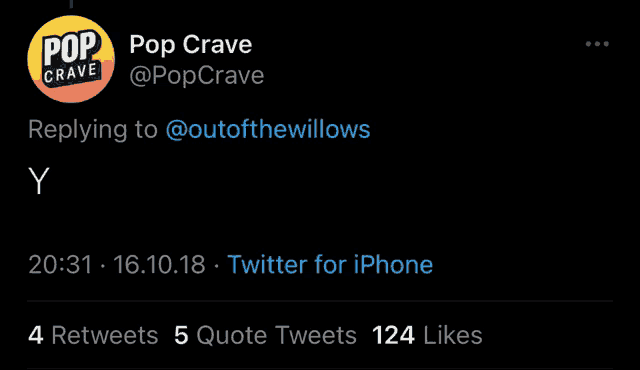The width and height of the screenshot is (640, 370).
Task: Open the @outofthewillows mention link
Action: coord(268,129)
